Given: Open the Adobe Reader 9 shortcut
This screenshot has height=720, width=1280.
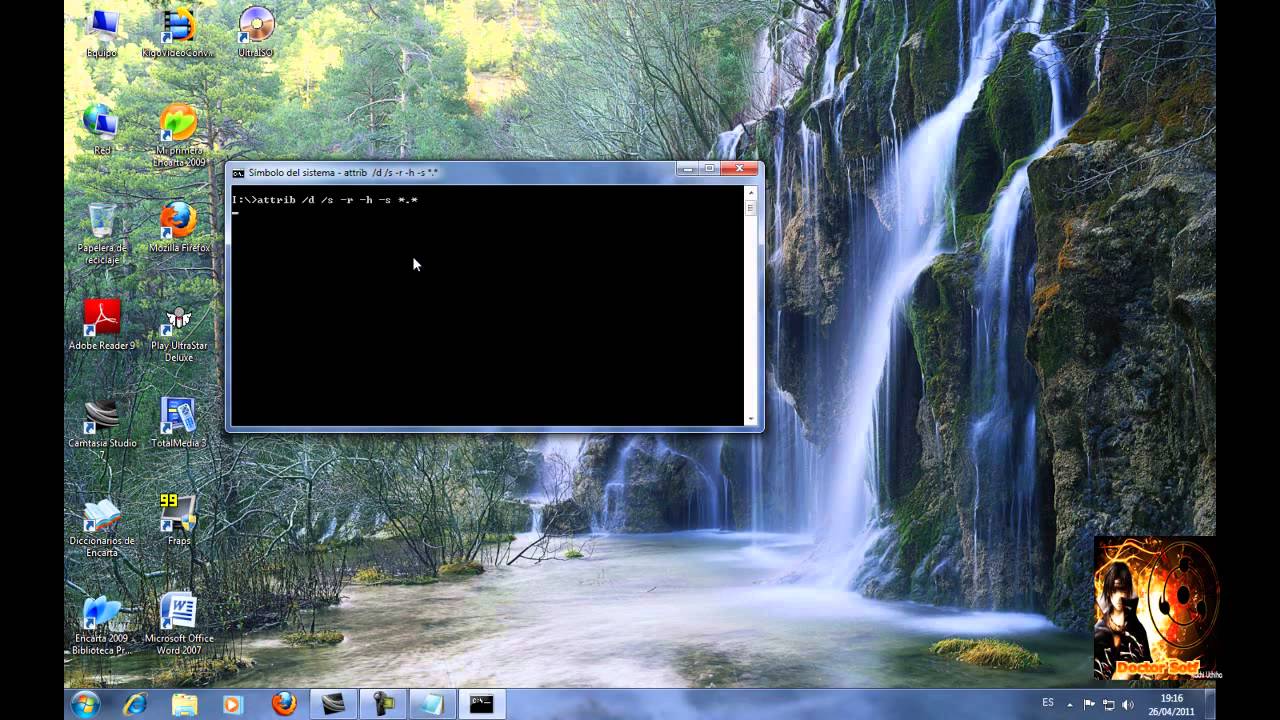Looking at the screenshot, I should [x=101, y=325].
